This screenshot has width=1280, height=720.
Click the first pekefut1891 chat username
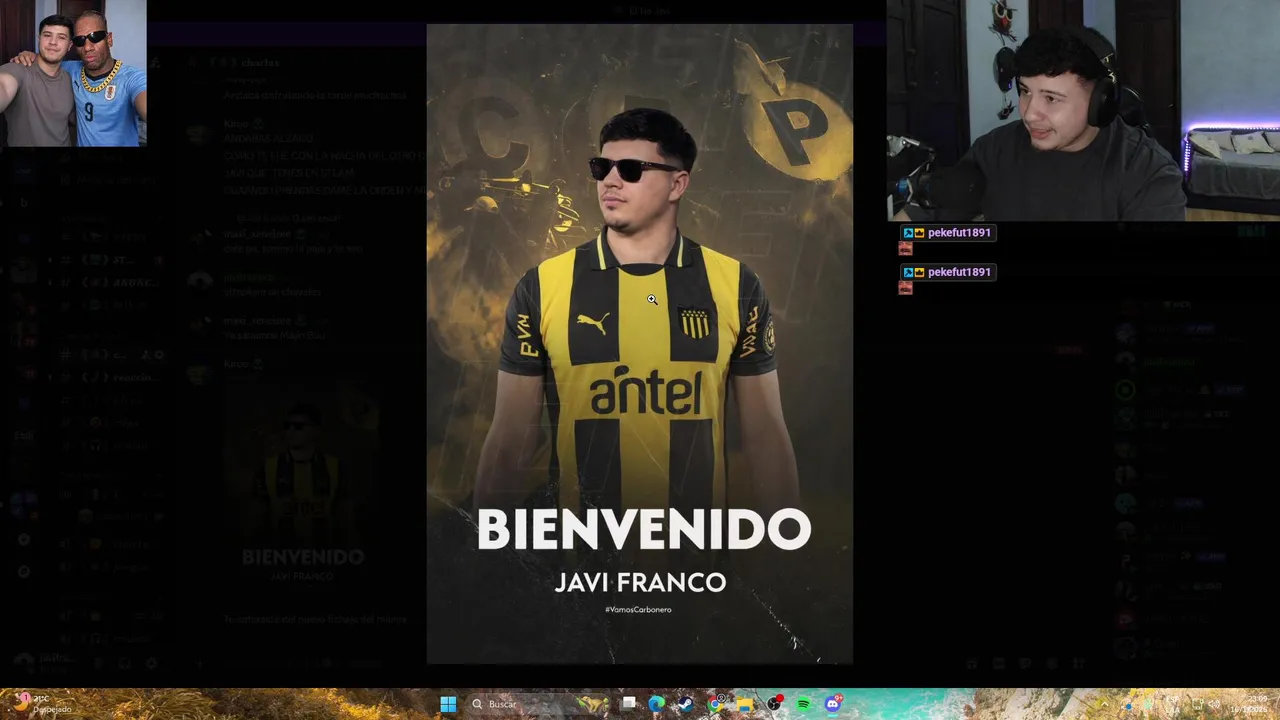[959, 232]
